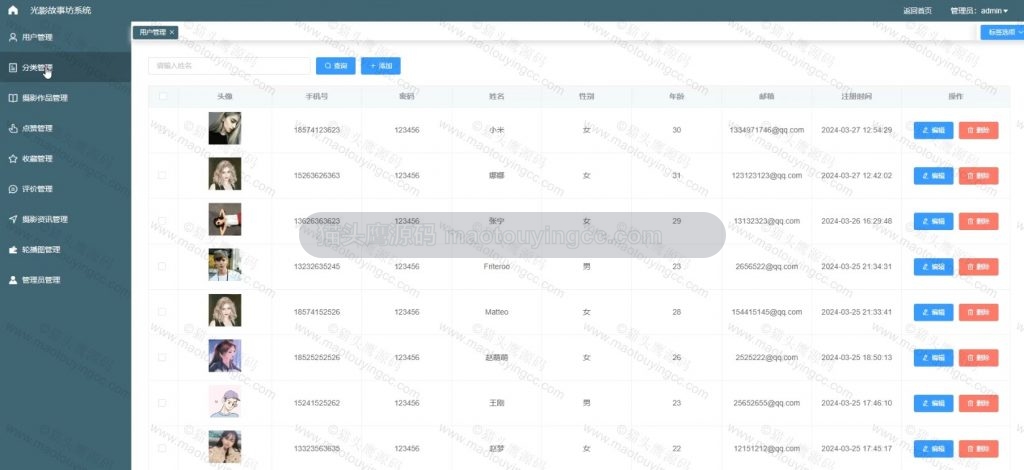Expand the 管理员: admin dropdown

(979, 10)
